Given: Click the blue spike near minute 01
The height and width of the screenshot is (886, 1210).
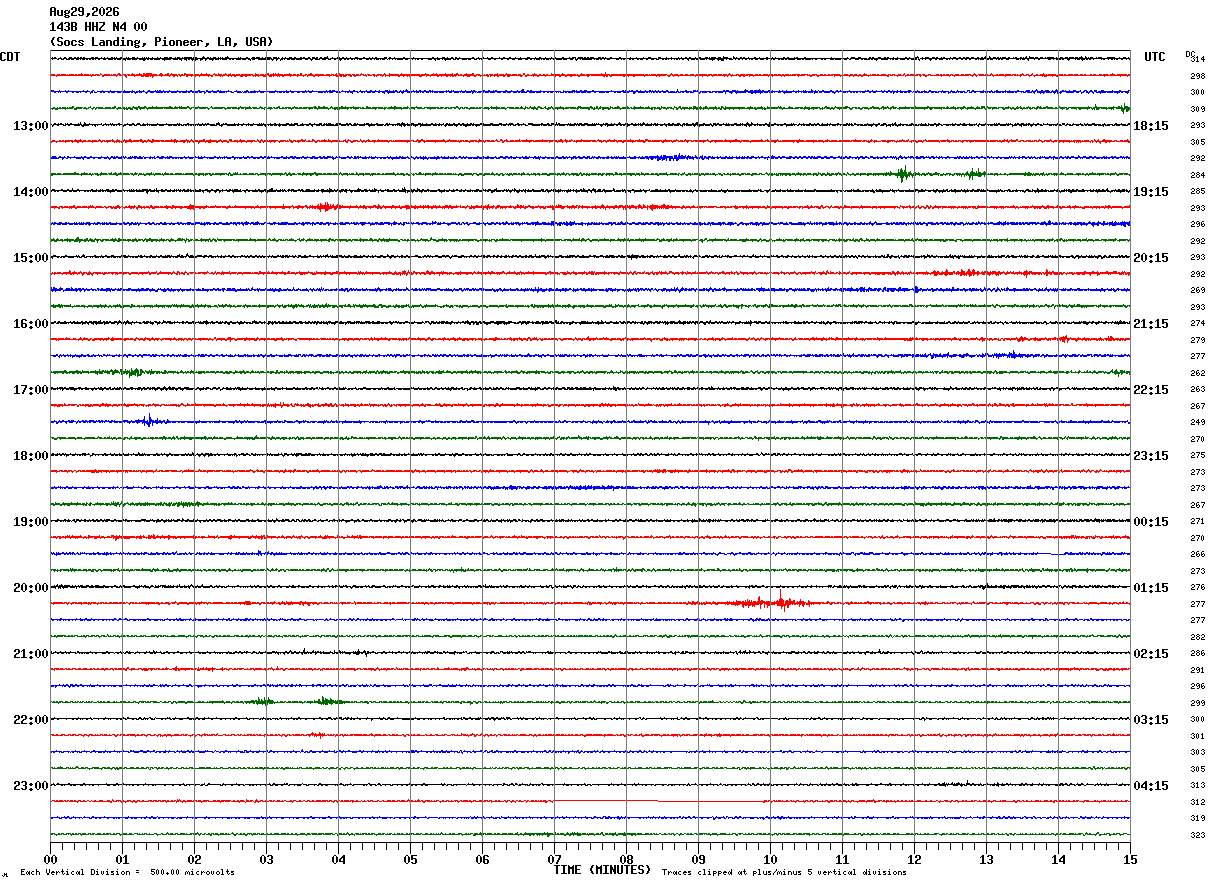Looking at the screenshot, I should (148, 421).
